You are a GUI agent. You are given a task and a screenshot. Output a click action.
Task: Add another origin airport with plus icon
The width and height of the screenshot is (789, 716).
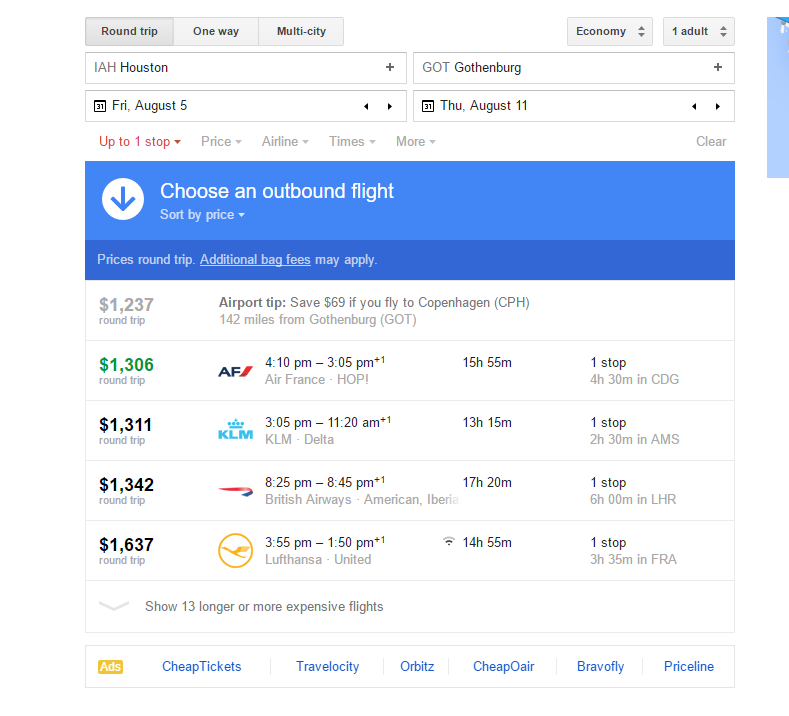390,68
